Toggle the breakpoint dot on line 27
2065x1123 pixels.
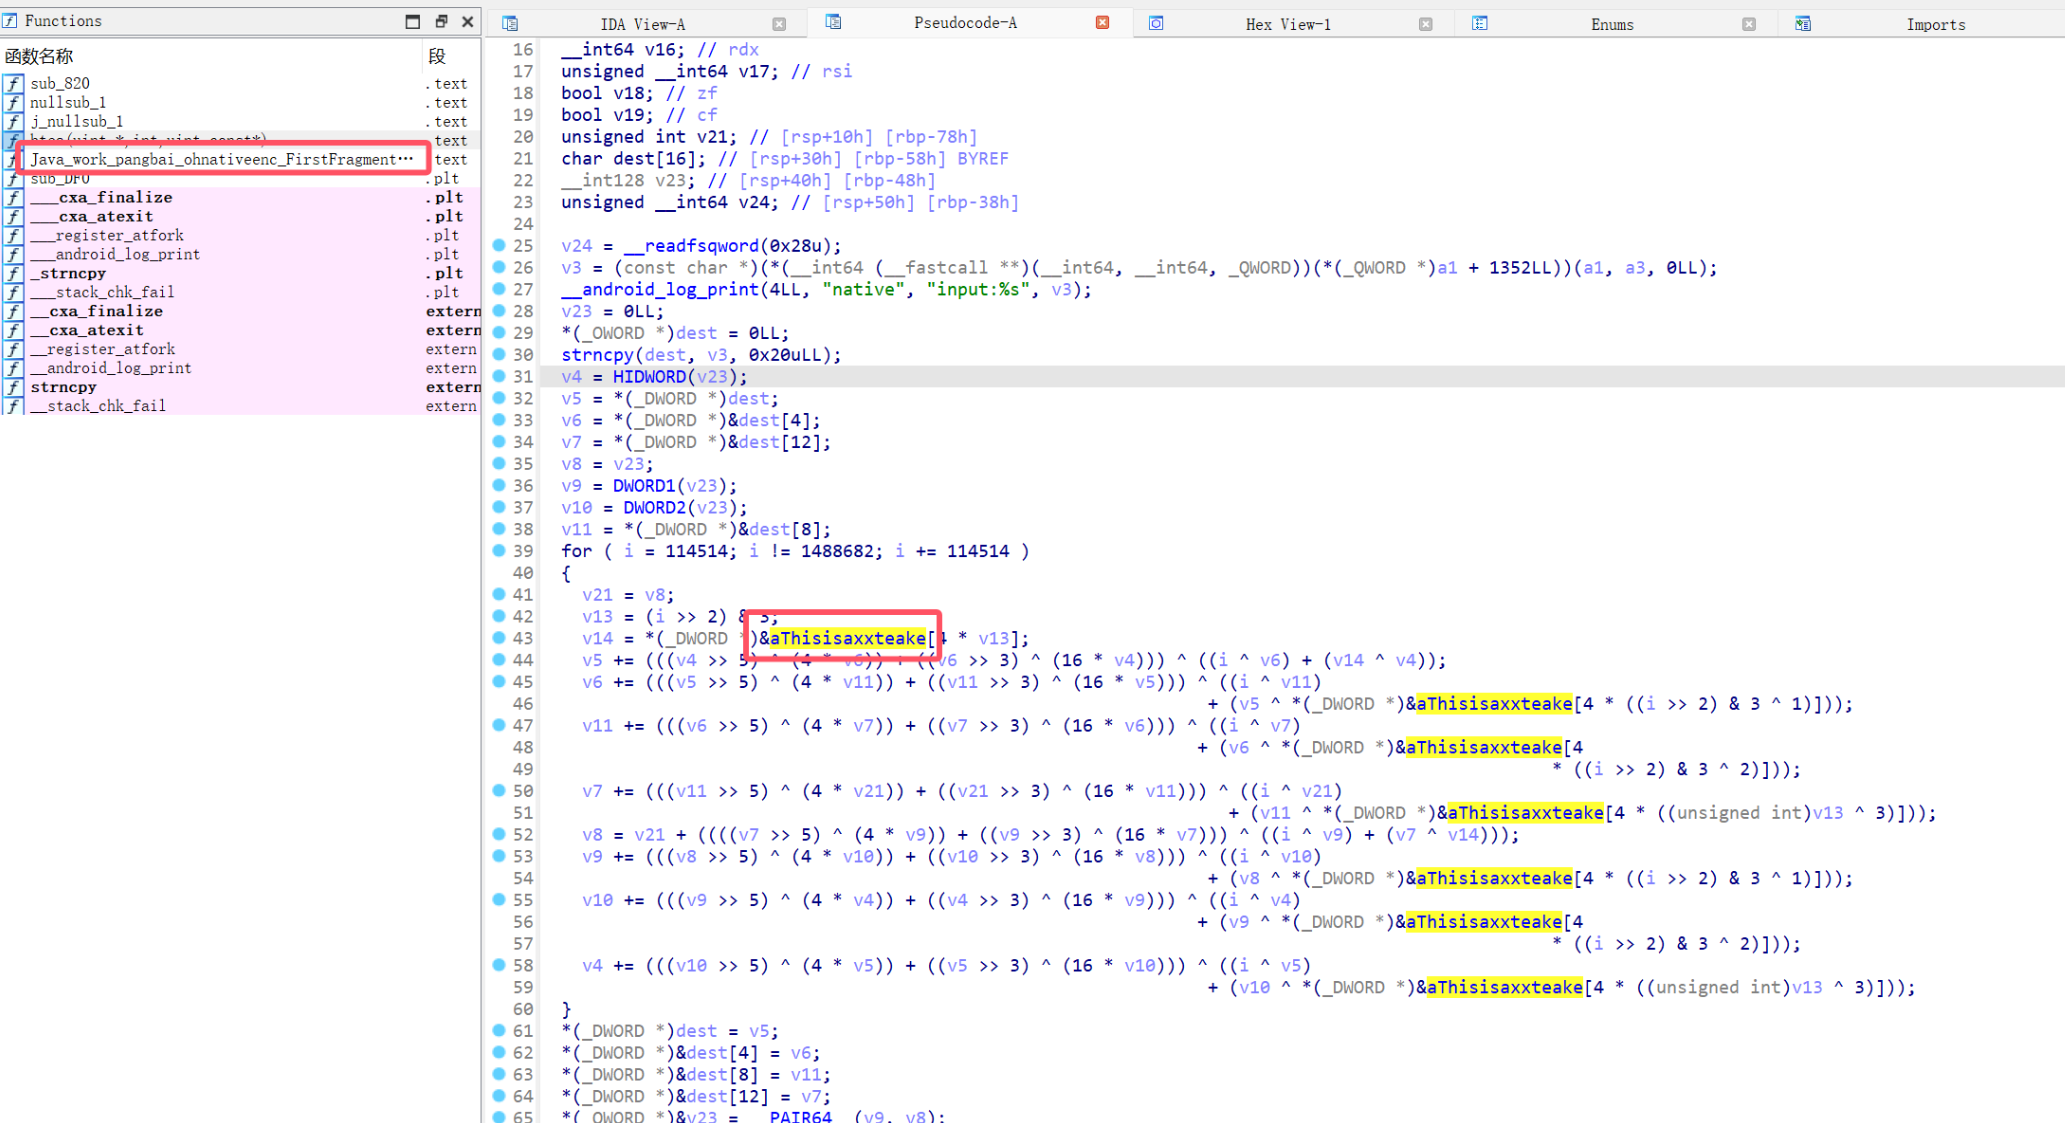[499, 289]
